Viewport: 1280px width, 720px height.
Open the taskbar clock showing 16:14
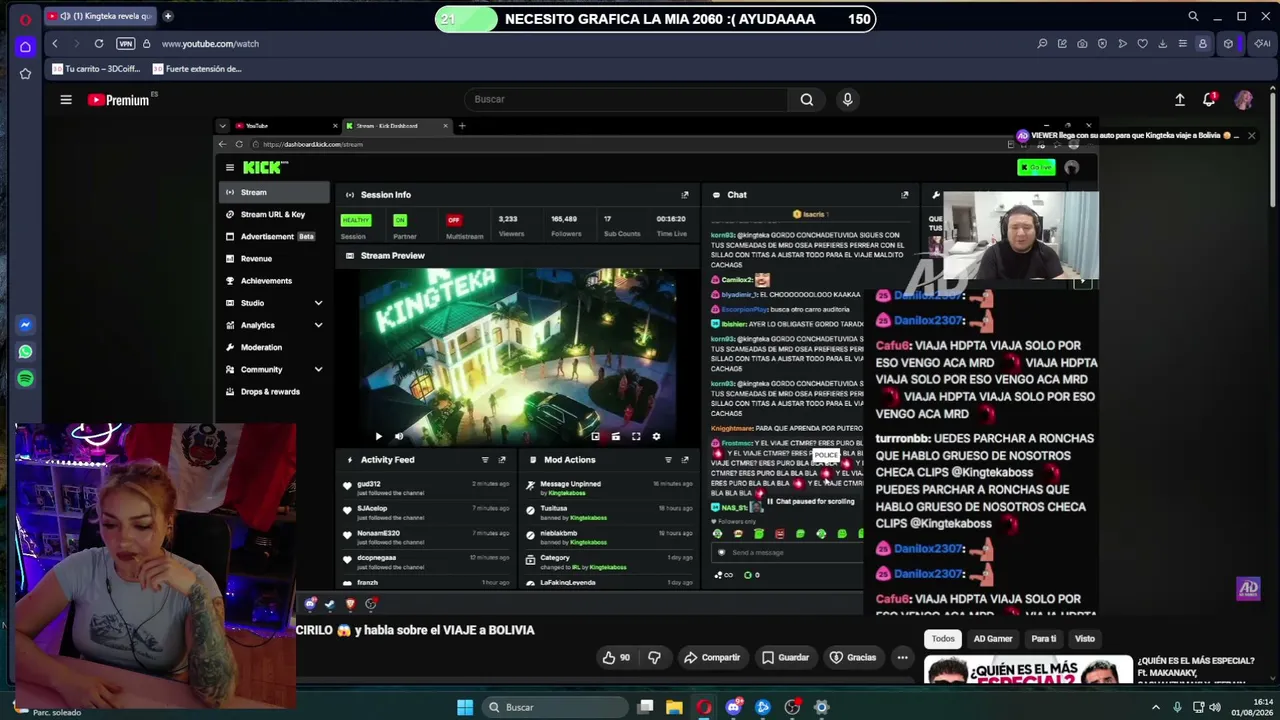[1255, 707]
